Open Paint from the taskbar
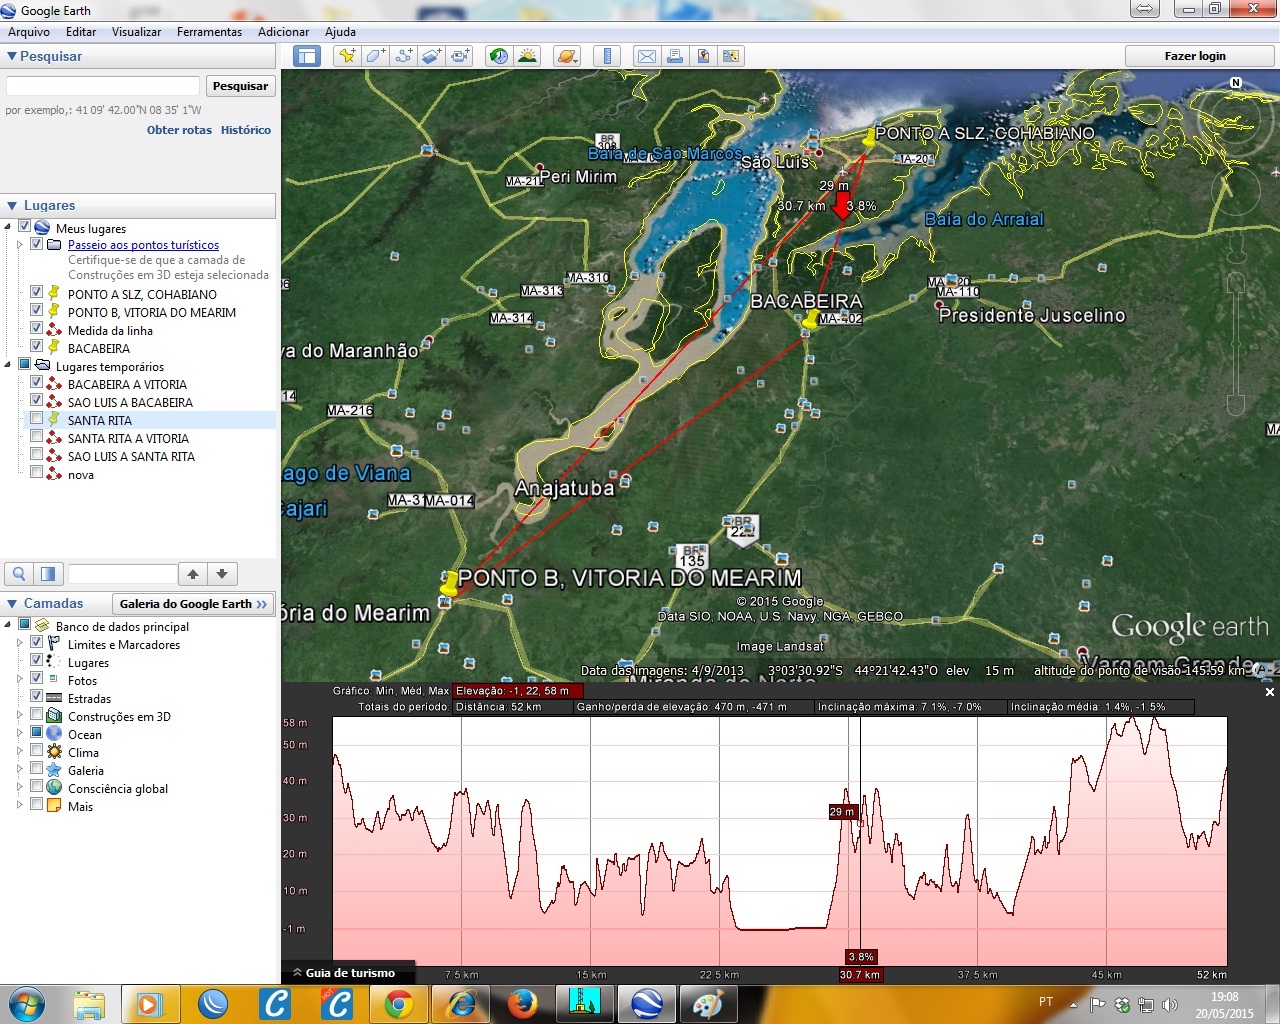The width and height of the screenshot is (1280, 1024). [x=709, y=1004]
